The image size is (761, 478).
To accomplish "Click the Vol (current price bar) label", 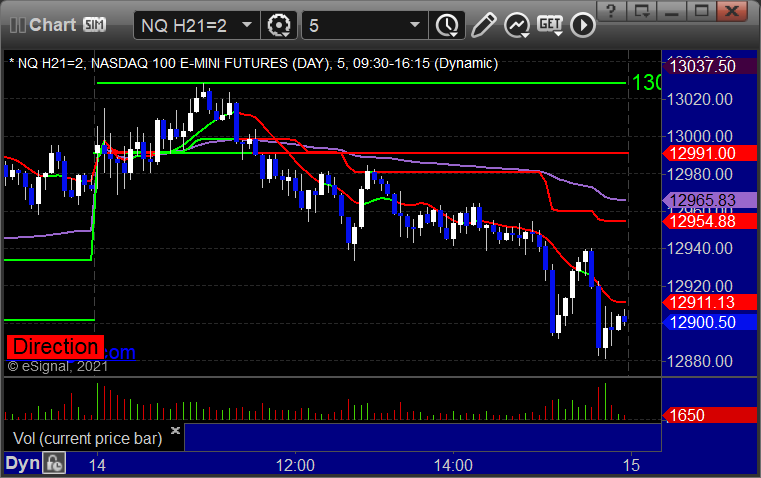I will coord(87,438).
